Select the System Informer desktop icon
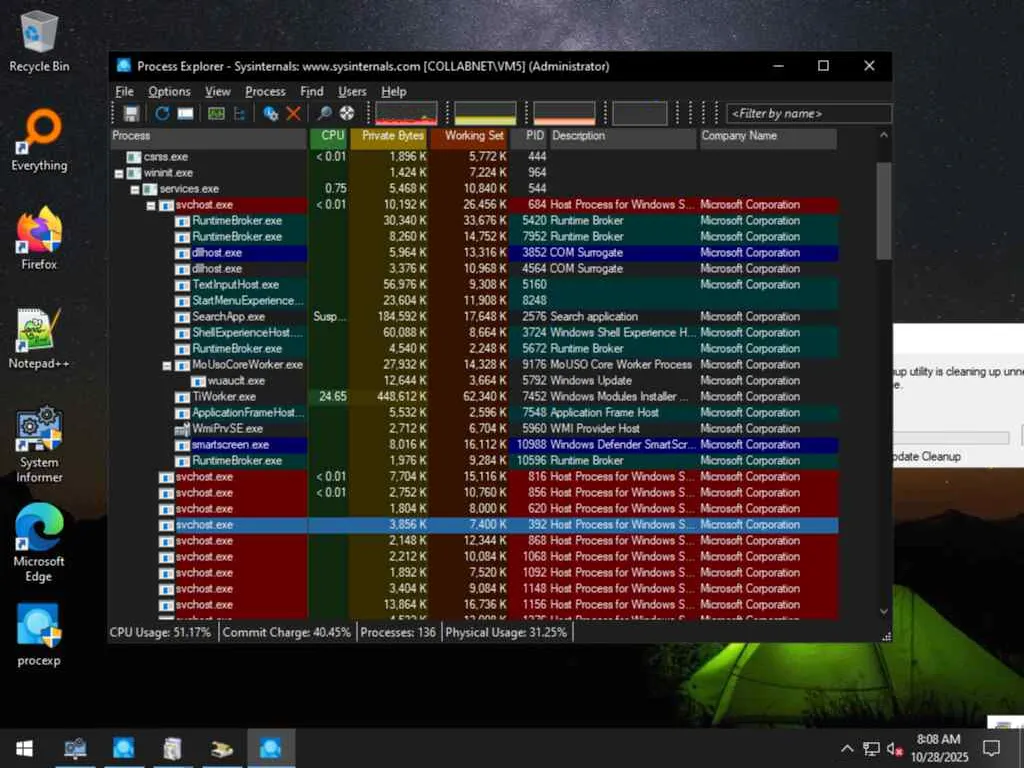1024x768 pixels. (39, 445)
